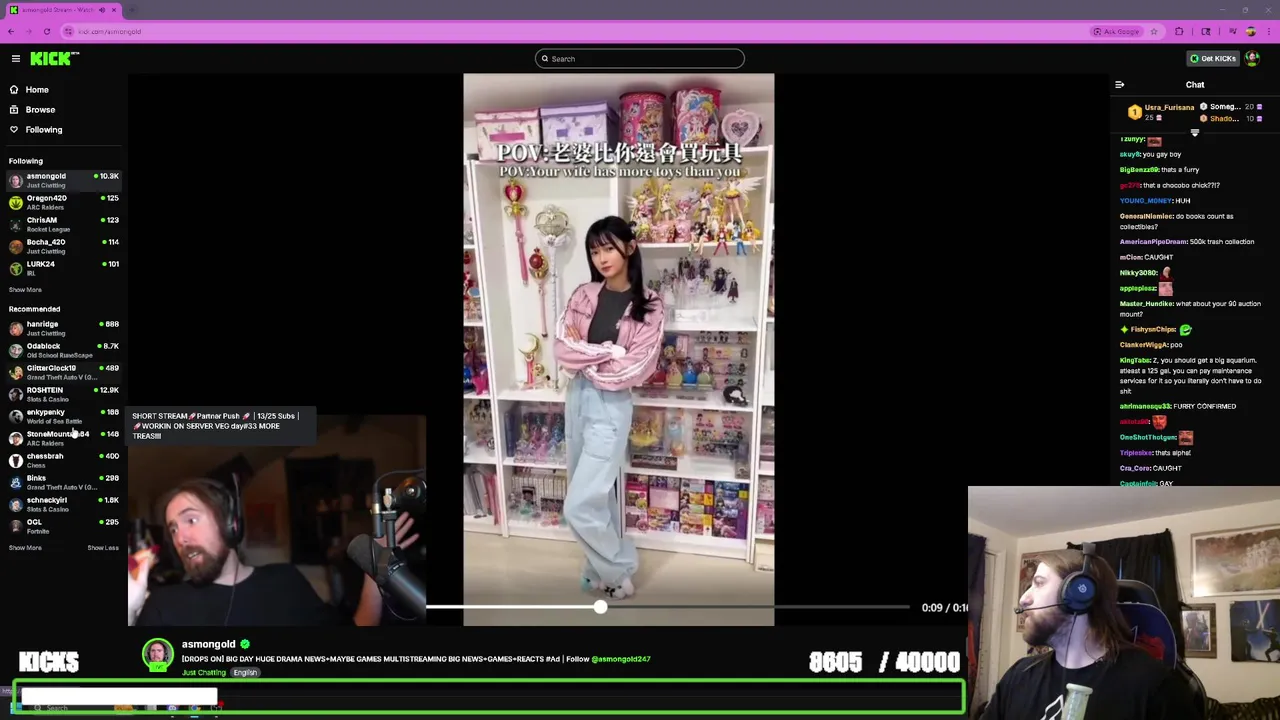The height and width of the screenshot is (720, 1280).
Task: Open Following in the sidebar
Action: click(x=44, y=130)
